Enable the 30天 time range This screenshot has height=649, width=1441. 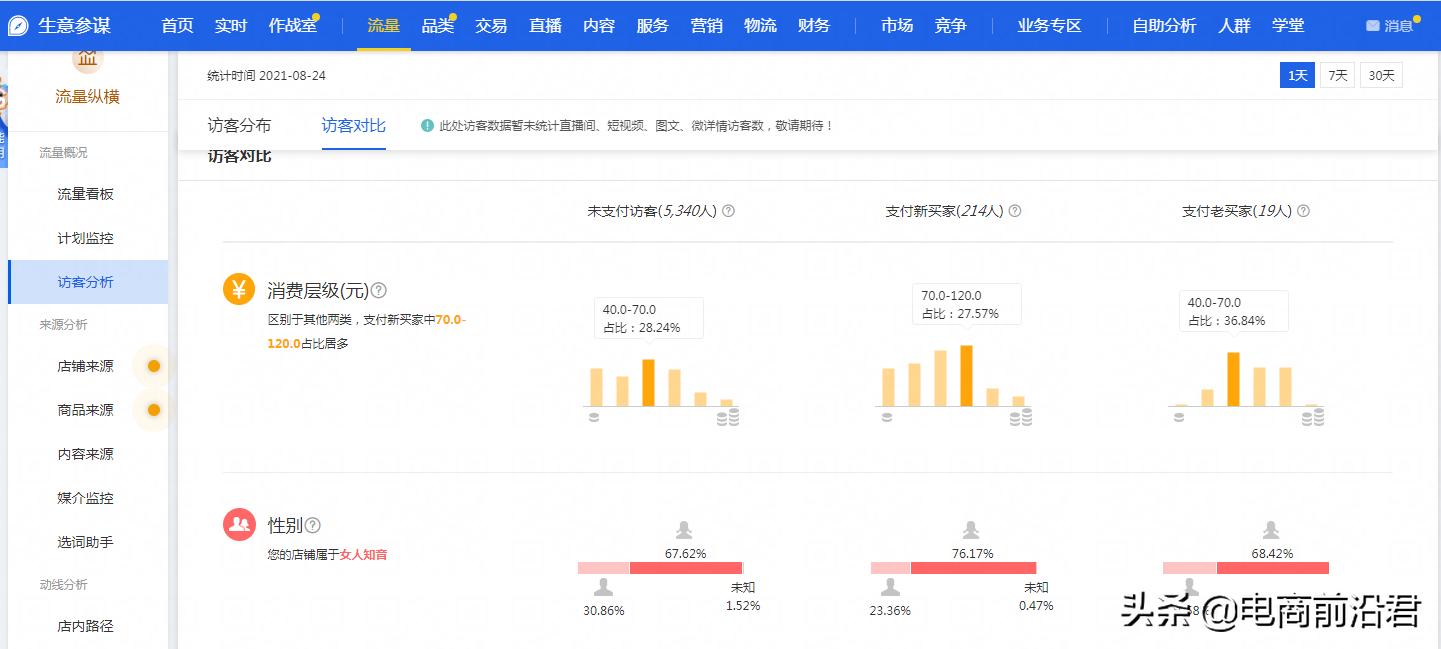[1380, 74]
